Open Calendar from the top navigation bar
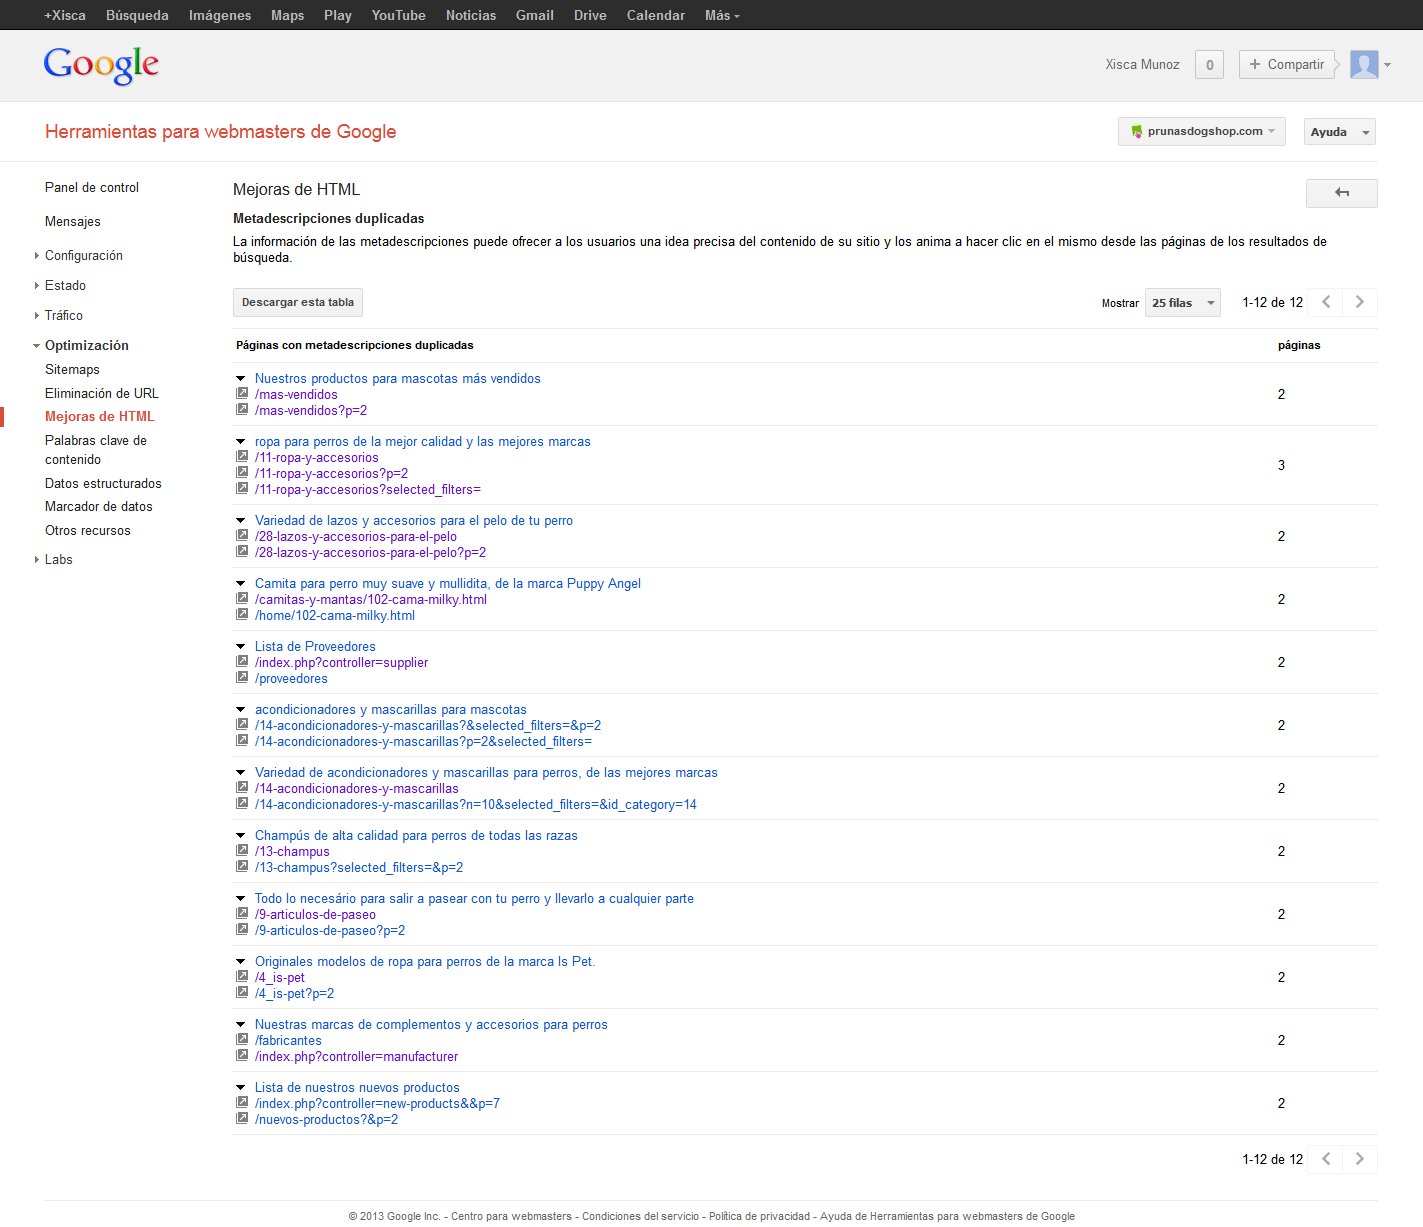The height and width of the screenshot is (1227, 1423). [656, 15]
